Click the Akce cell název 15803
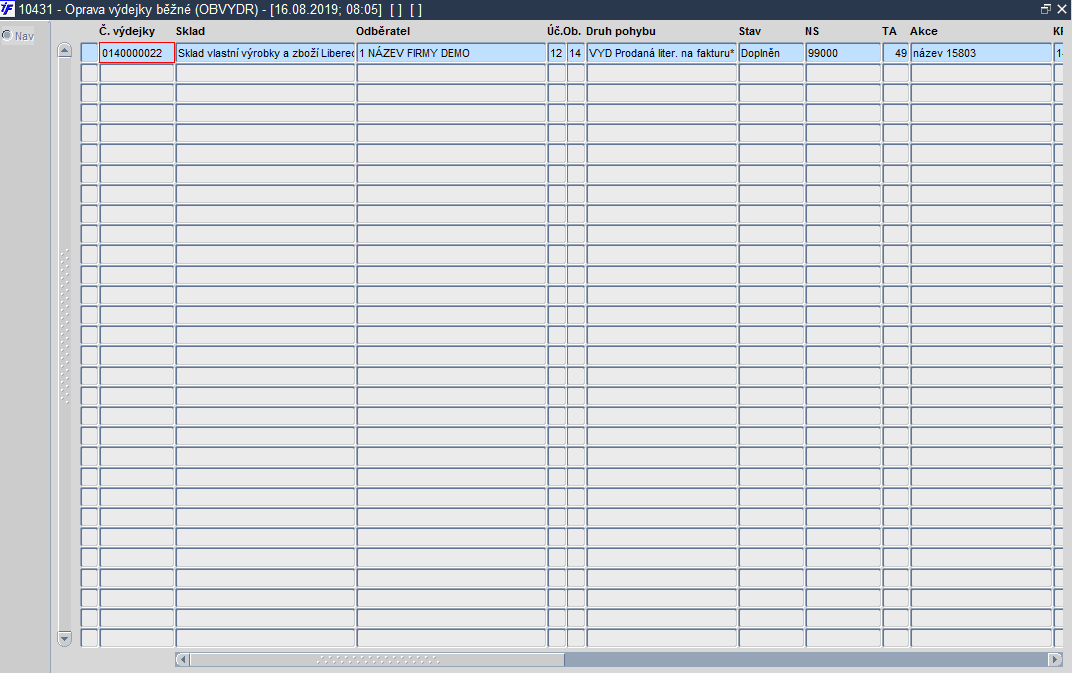The width and height of the screenshot is (1072, 673). point(981,53)
